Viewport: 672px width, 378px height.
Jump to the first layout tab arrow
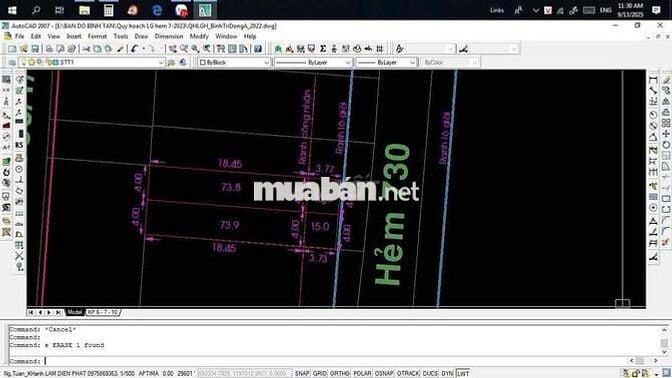31,312
